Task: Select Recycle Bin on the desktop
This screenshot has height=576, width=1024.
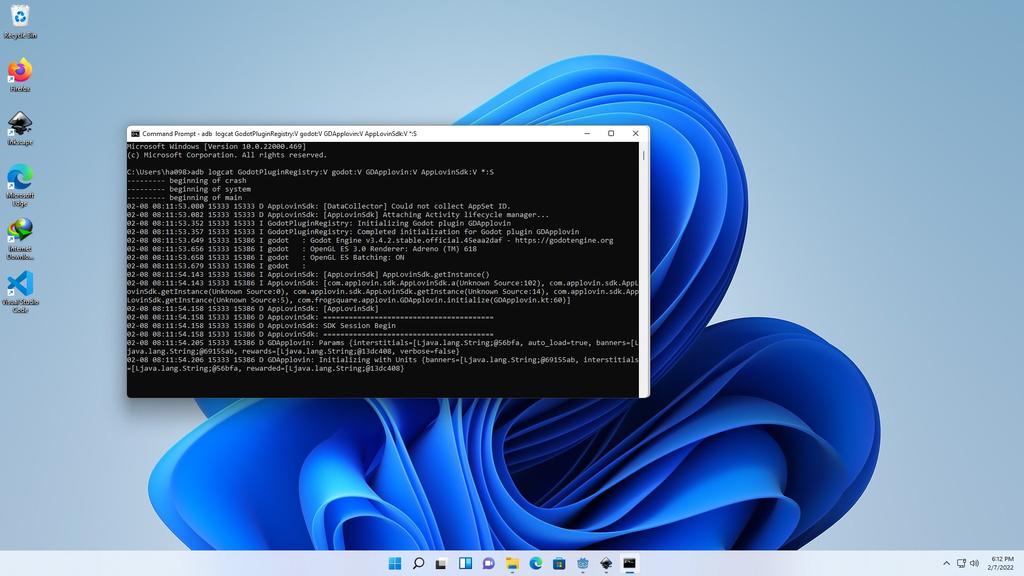Action: click(20, 22)
